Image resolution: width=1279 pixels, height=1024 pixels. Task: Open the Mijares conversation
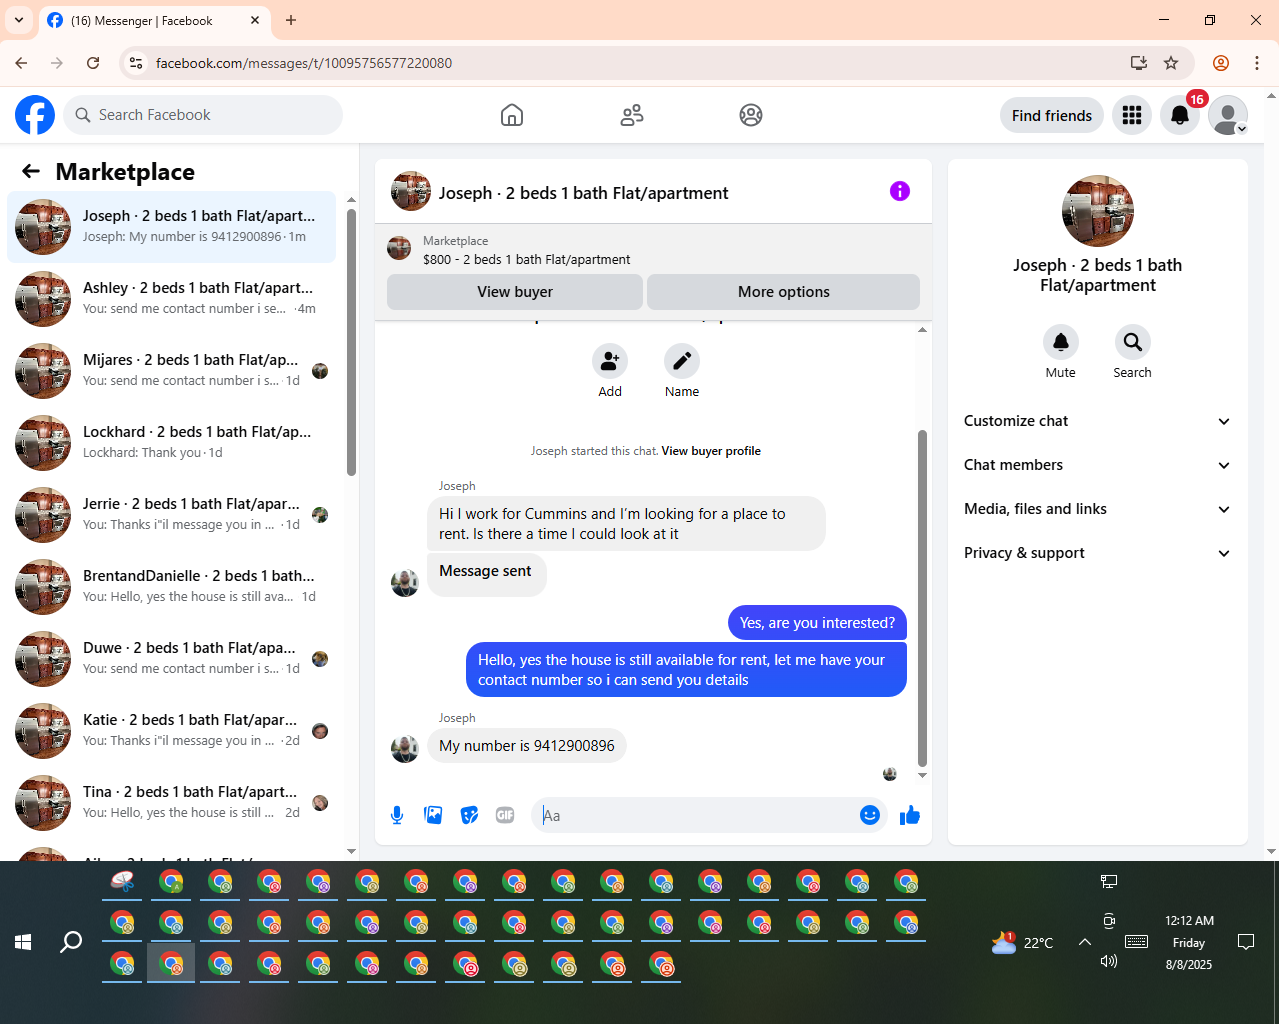[x=172, y=371]
